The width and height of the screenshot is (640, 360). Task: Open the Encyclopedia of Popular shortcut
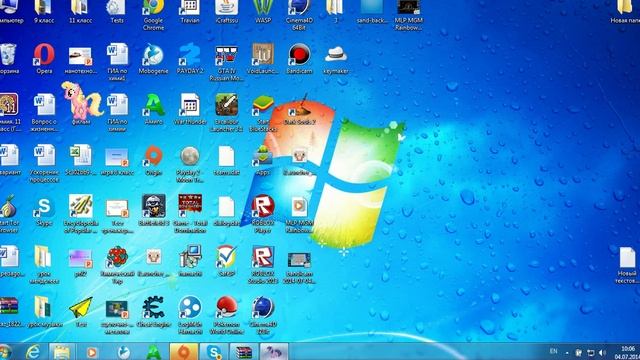coord(80,214)
